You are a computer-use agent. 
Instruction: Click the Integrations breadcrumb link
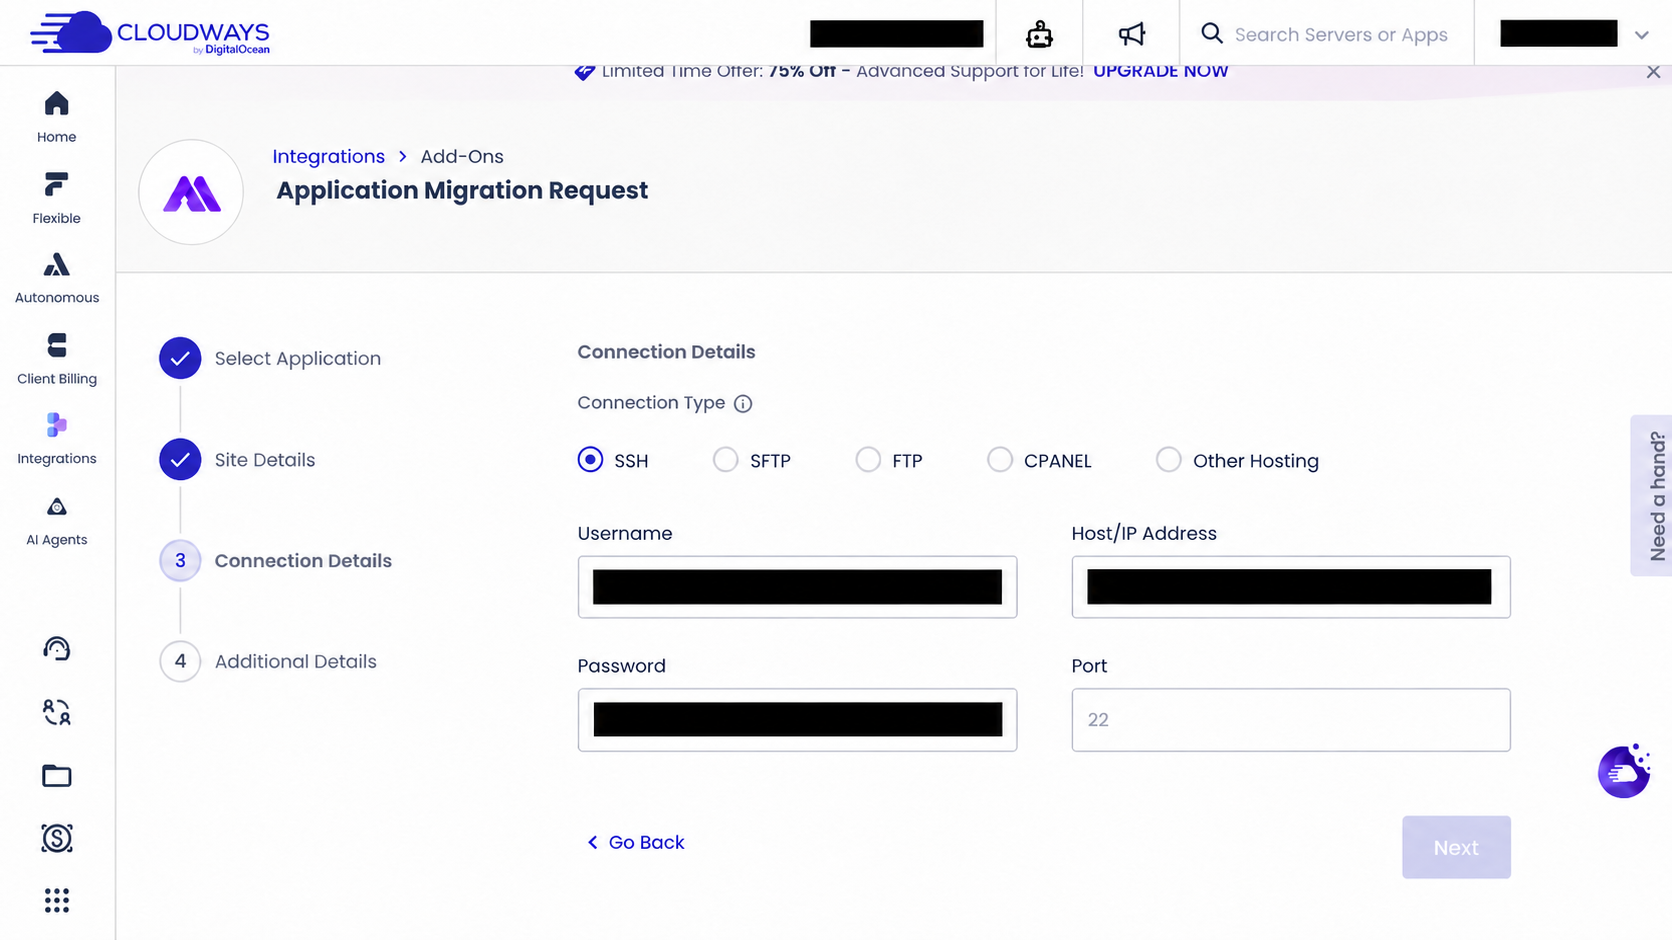[328, 157]
